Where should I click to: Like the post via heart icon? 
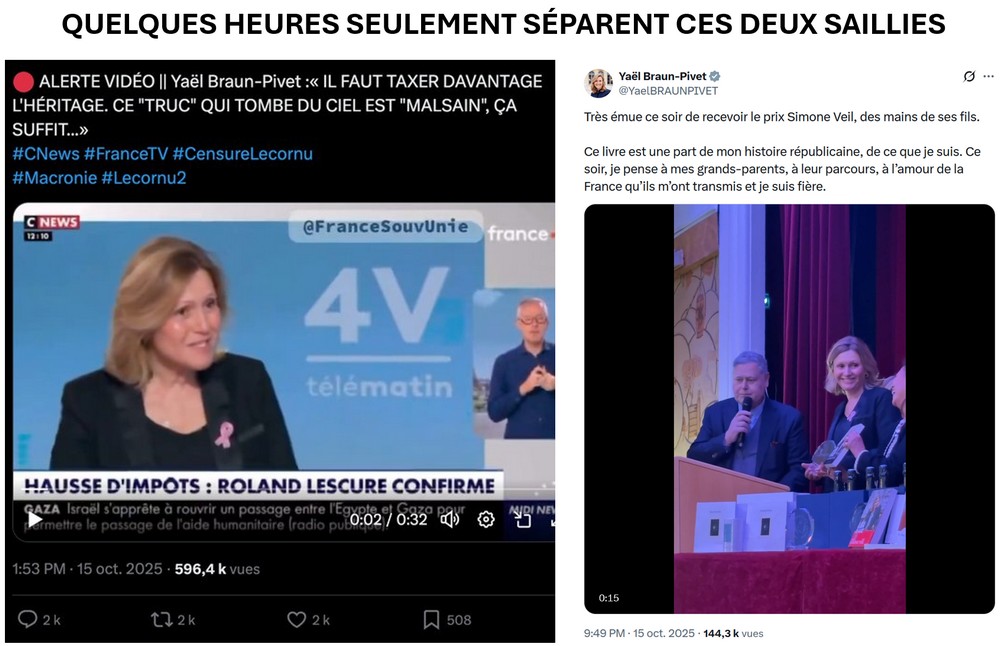297,619
